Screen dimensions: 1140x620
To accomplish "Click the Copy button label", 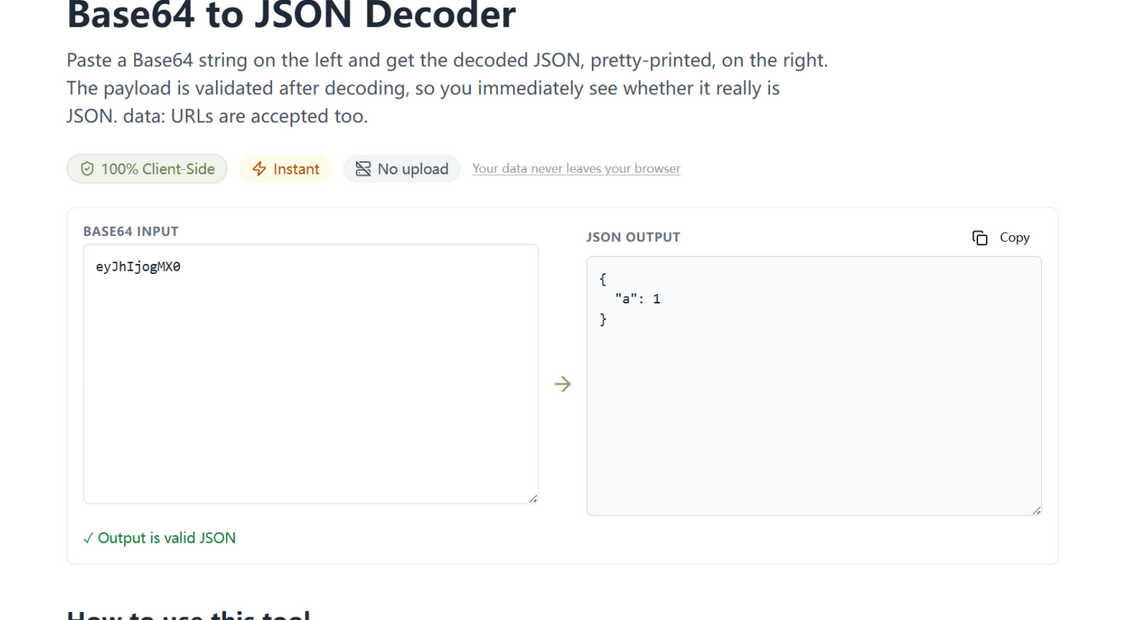I will pyautogui.click(x=1014, y=238).
